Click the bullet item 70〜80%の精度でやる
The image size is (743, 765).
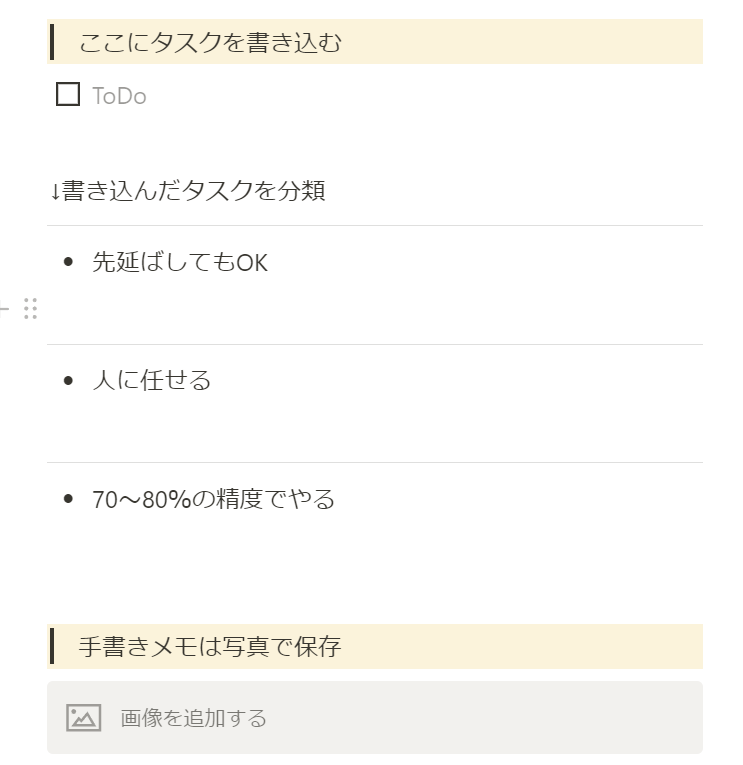click(x=213, y=499)
